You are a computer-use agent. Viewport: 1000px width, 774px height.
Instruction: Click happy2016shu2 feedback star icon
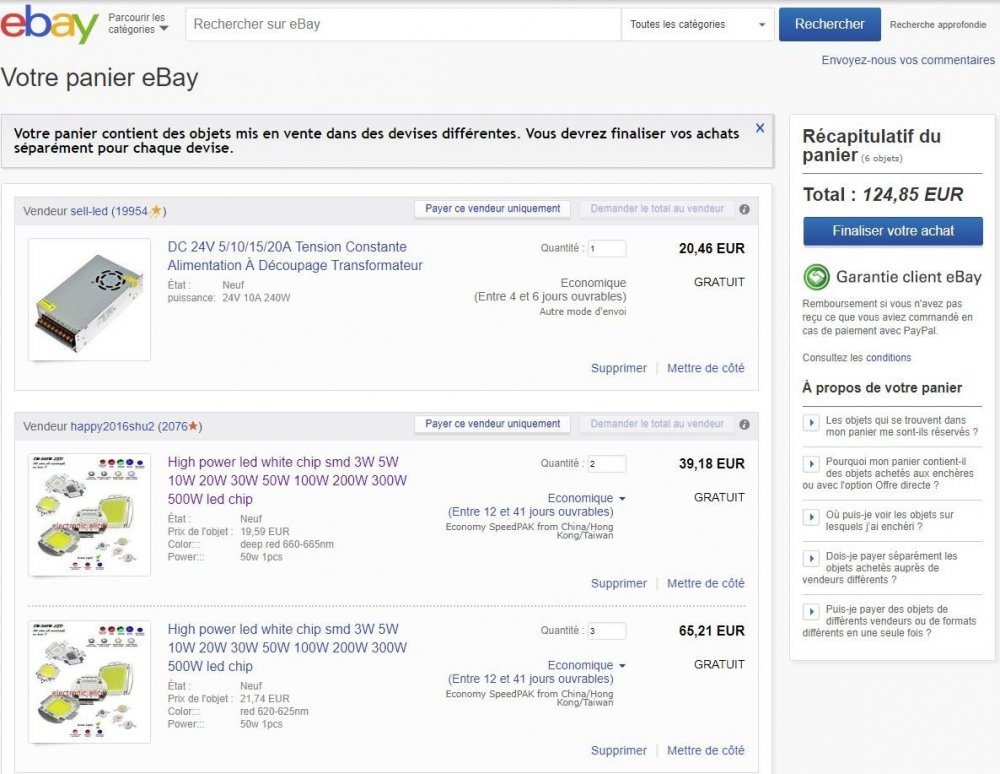[x=193, y=426]
